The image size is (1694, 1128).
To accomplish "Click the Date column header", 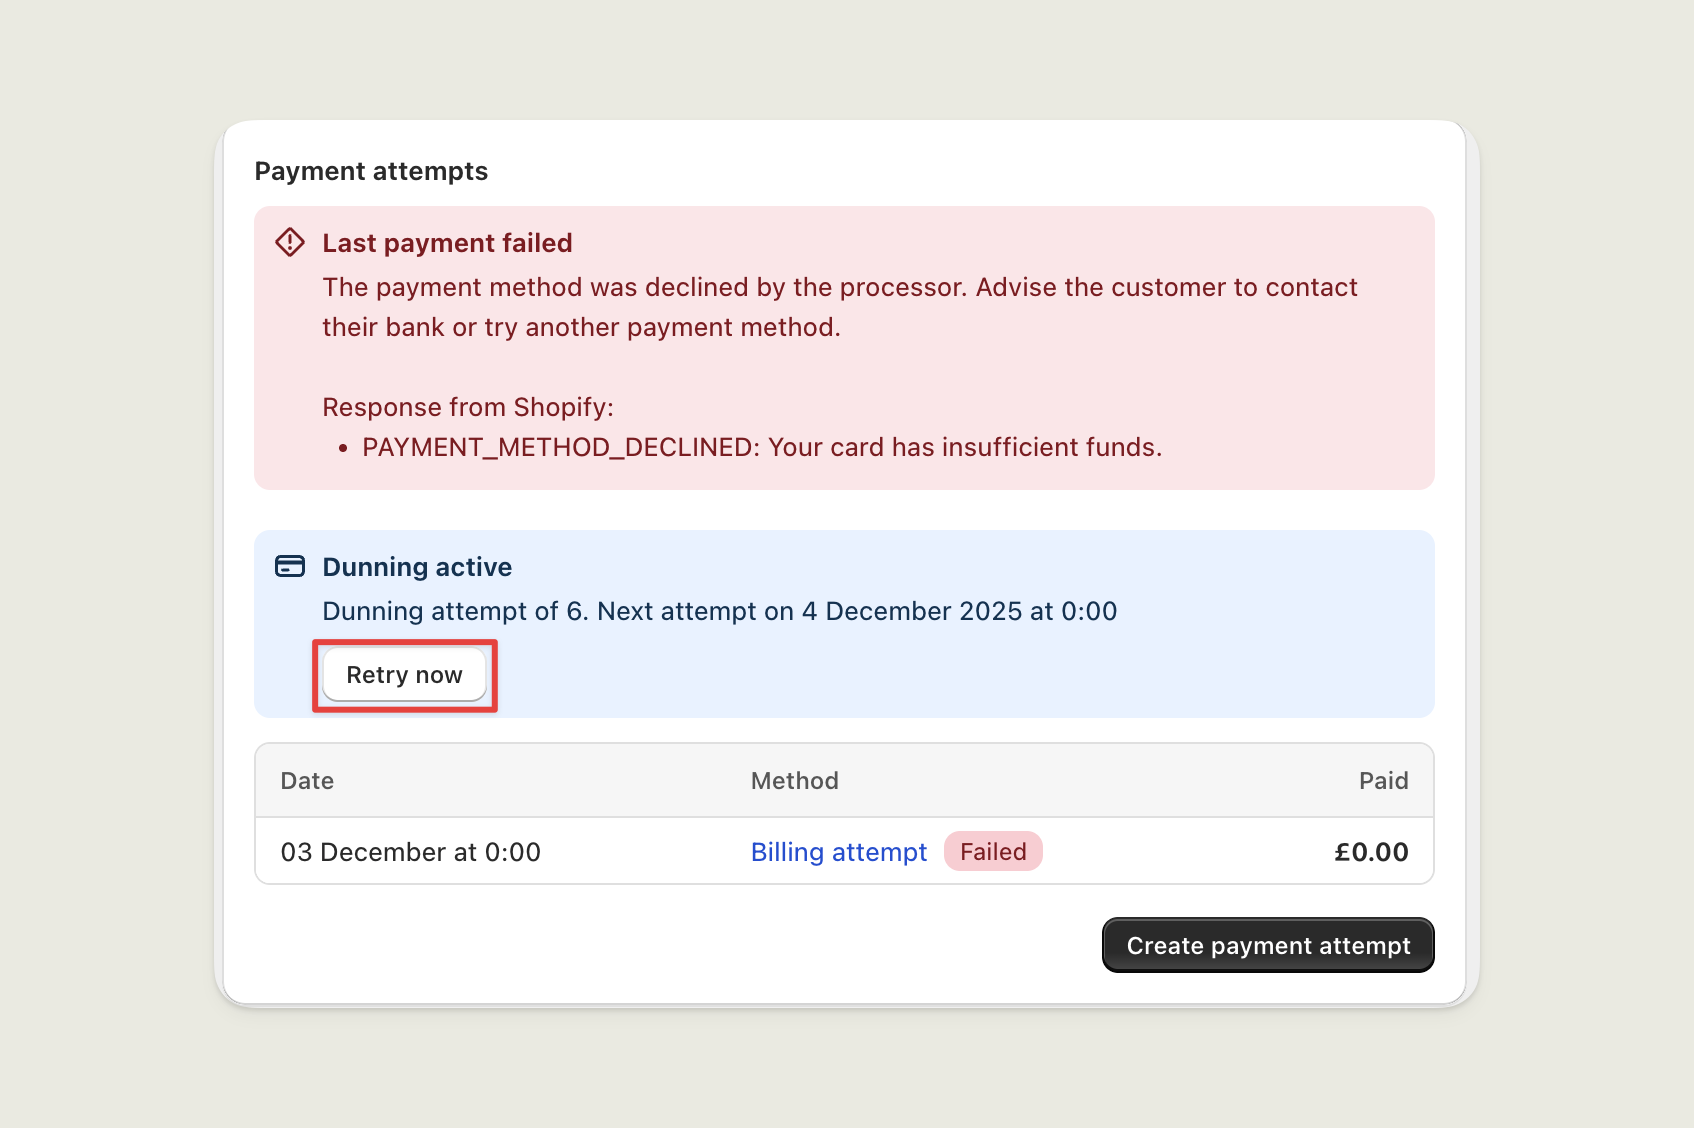I will 307,781.
